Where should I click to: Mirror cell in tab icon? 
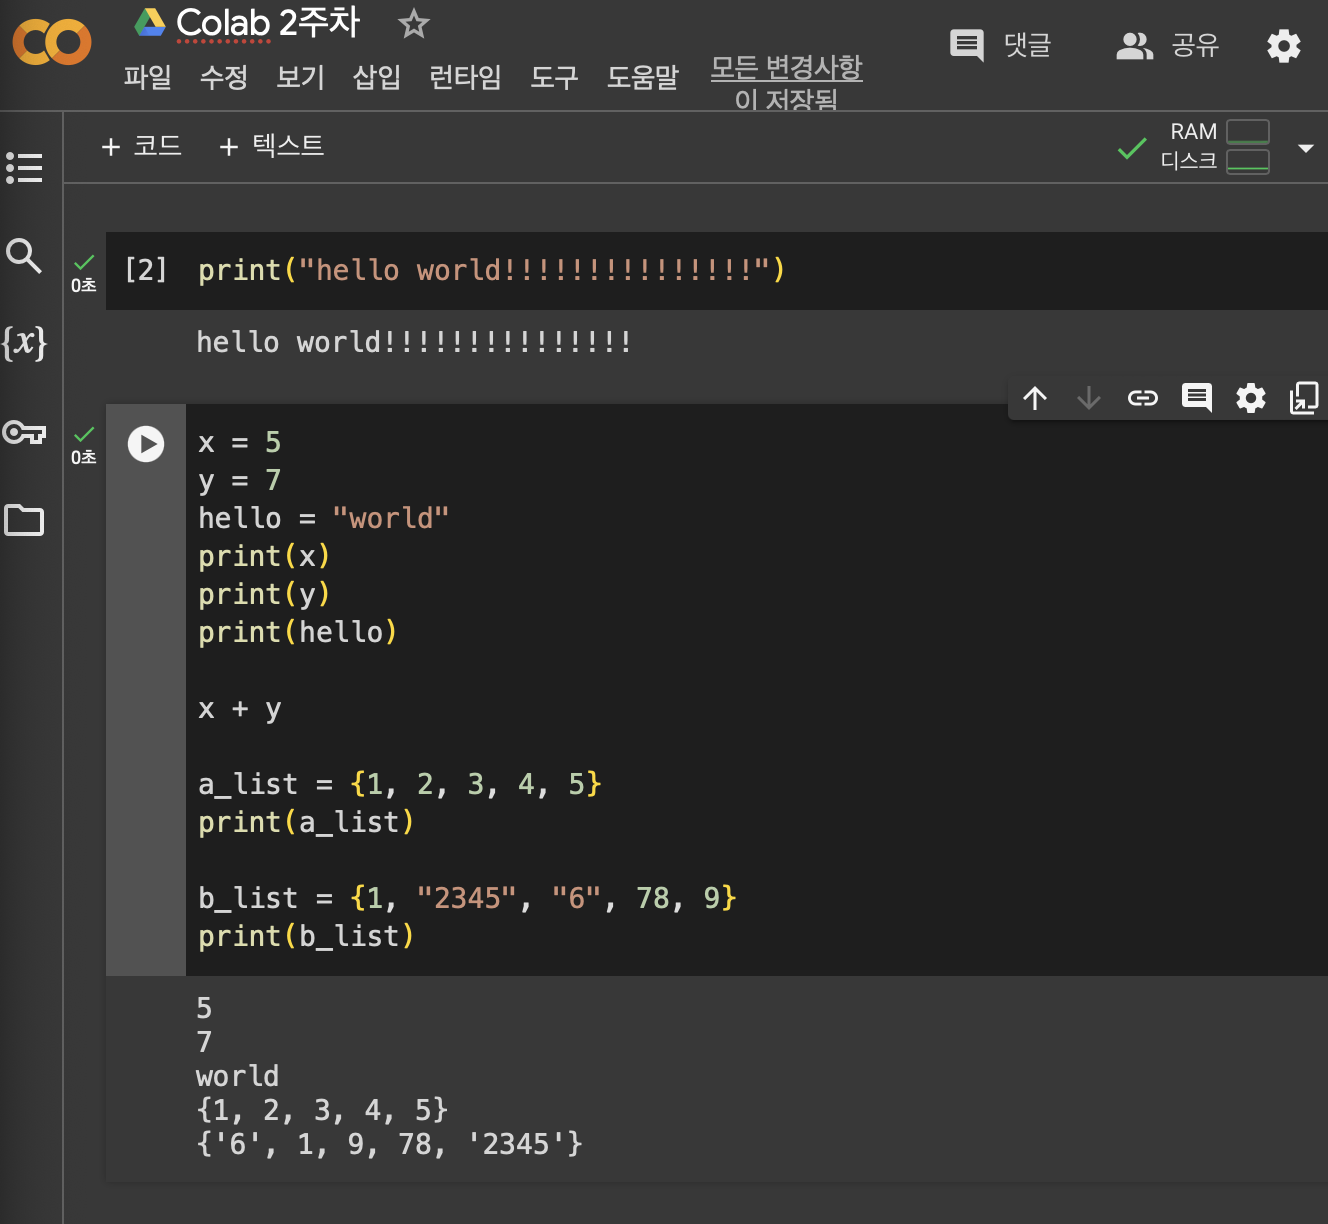coord(1304,398)
